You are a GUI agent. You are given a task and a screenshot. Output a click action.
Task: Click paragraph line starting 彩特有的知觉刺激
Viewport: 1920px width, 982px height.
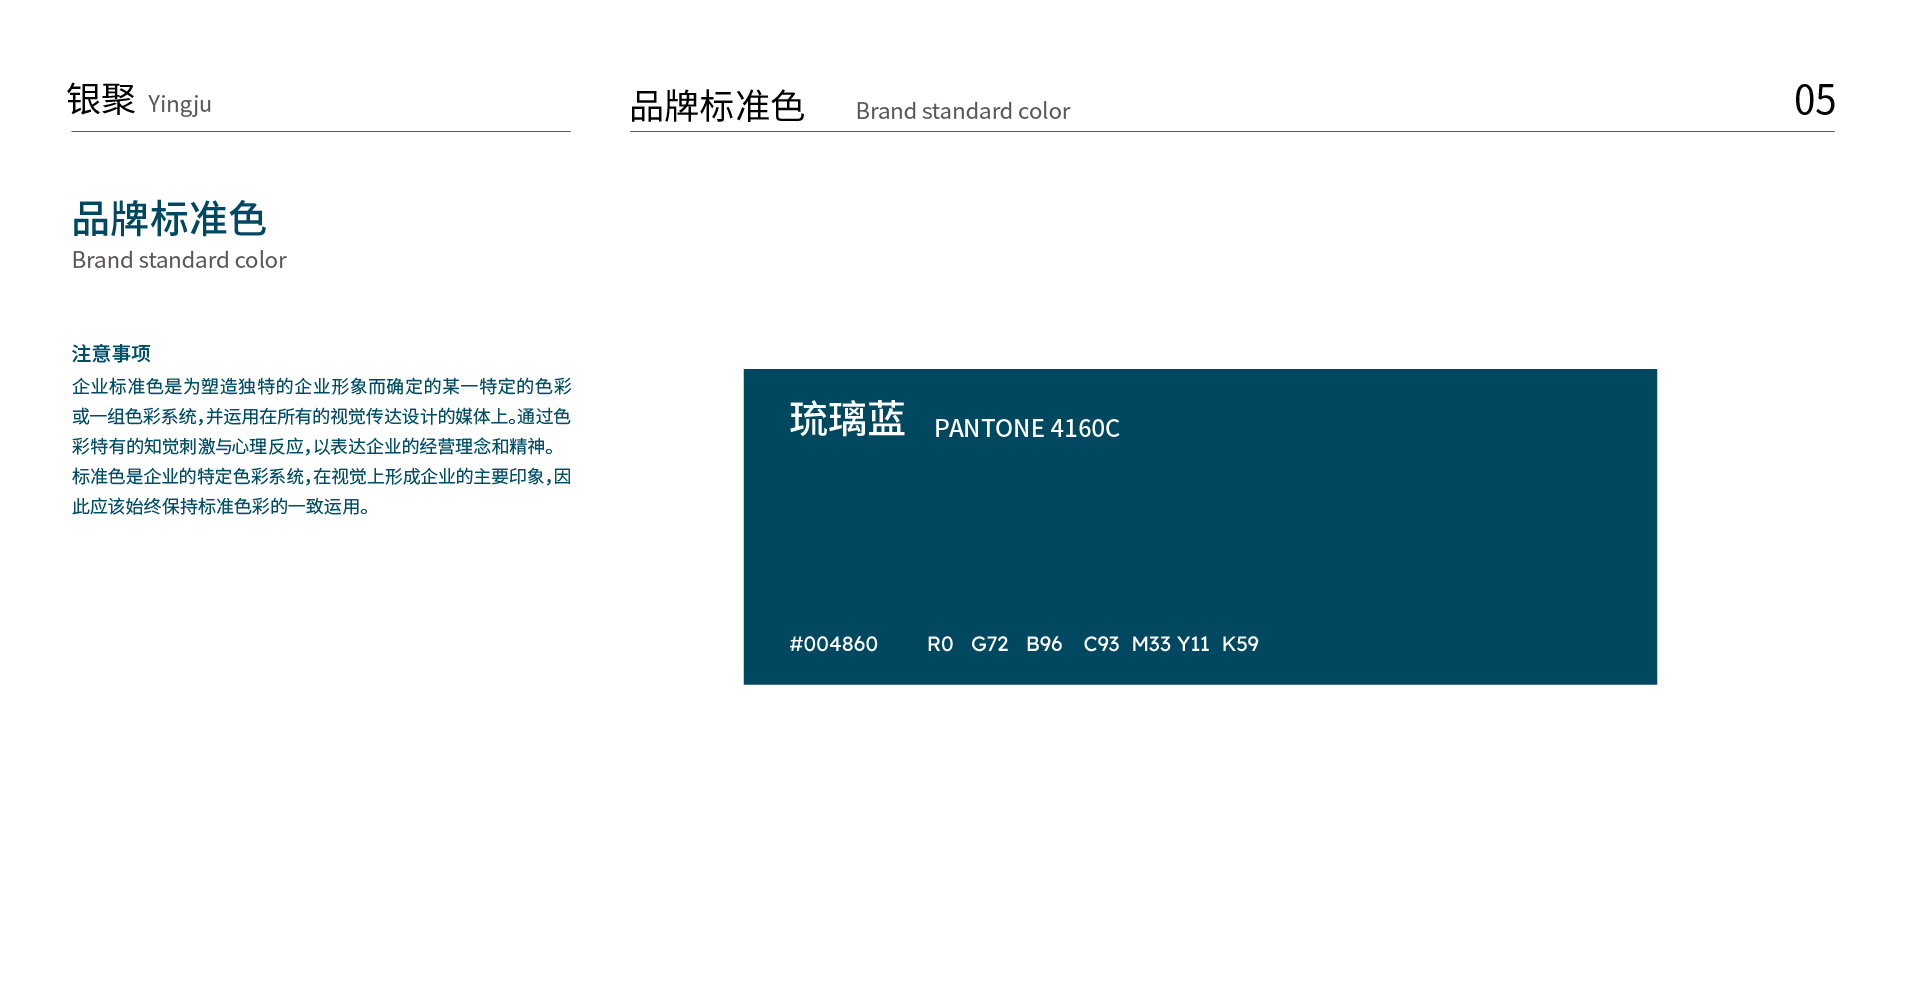click(x=314, y=446)
